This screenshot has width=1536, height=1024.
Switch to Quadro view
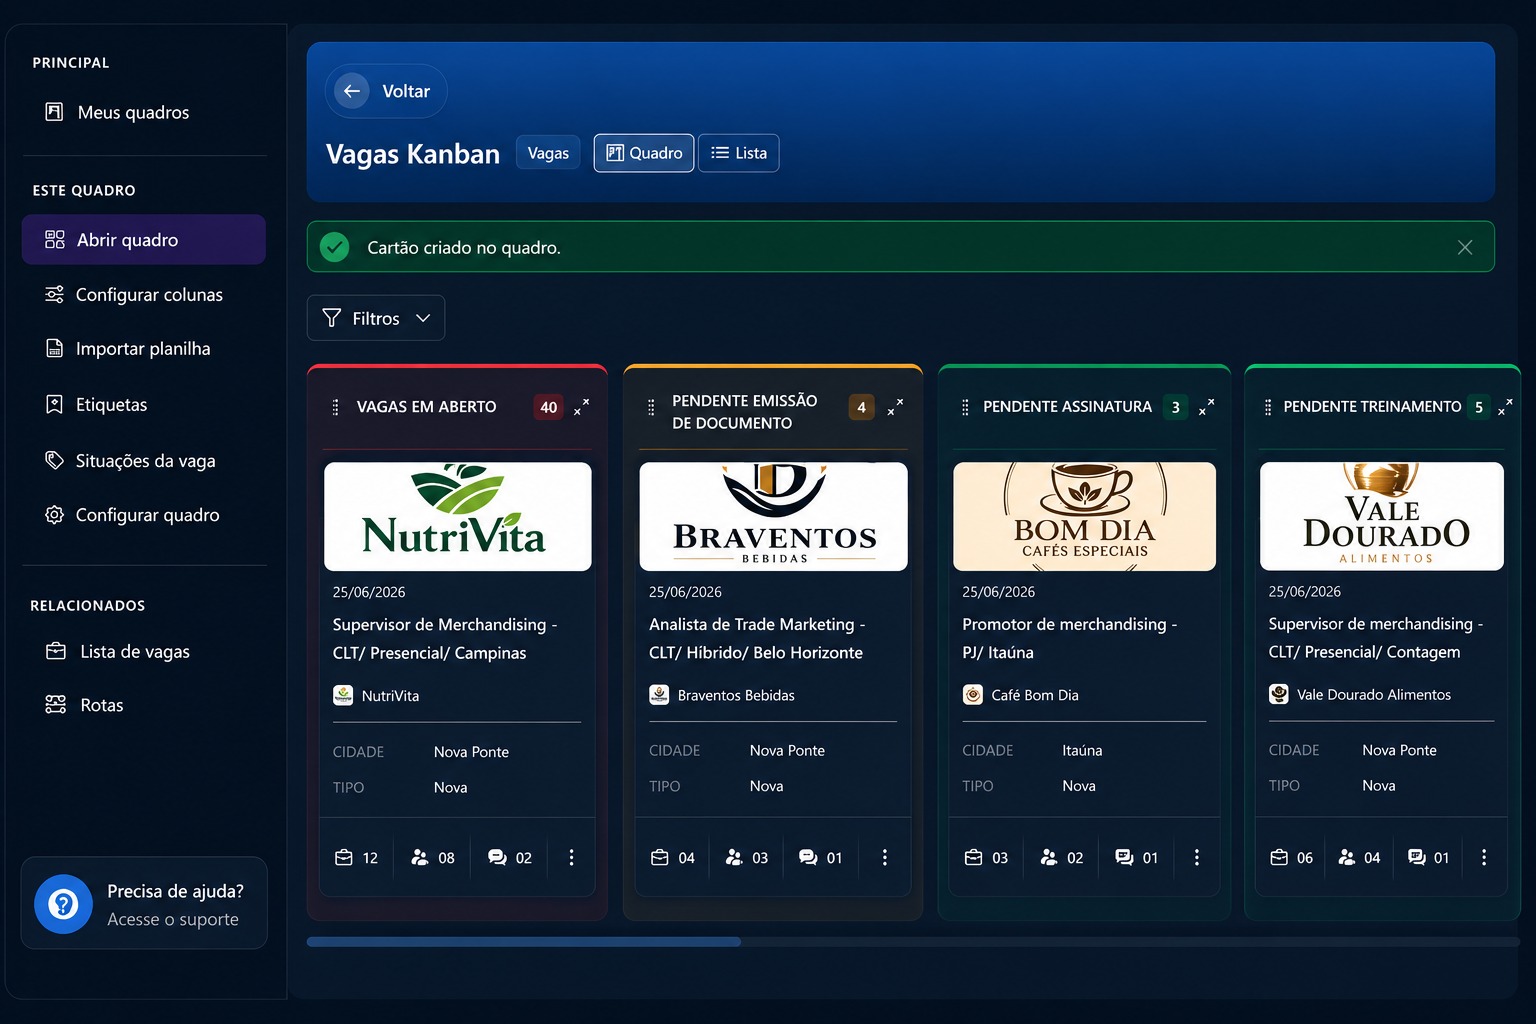click(x=644, y=153)
